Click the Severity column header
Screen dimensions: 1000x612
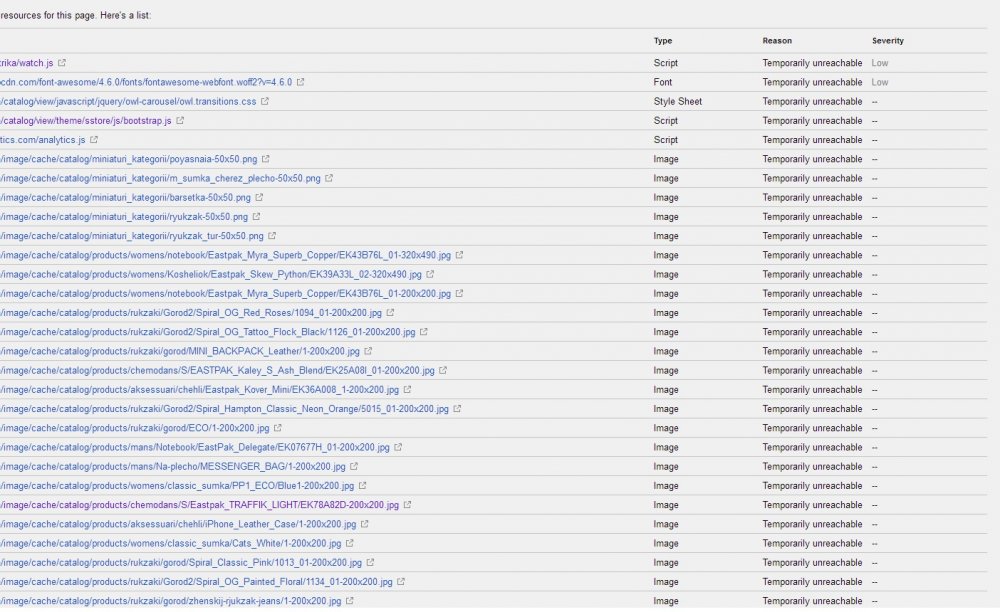click(x=888, y=41)
